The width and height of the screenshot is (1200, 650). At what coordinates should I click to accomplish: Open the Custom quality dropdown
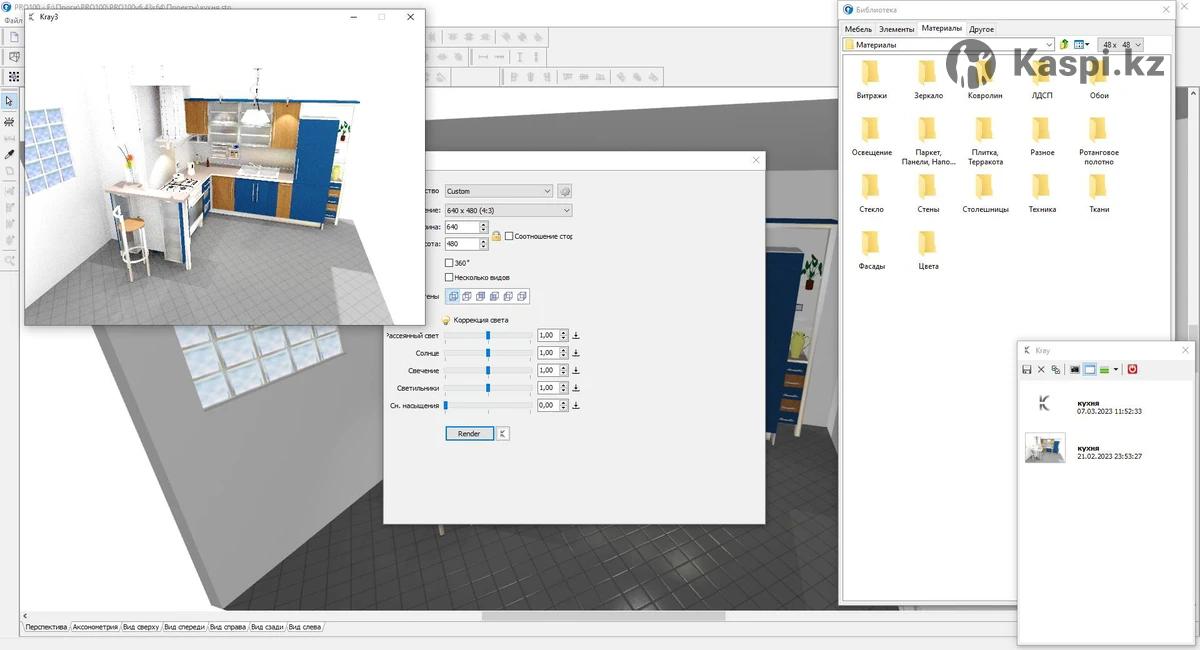coord(498,191)
